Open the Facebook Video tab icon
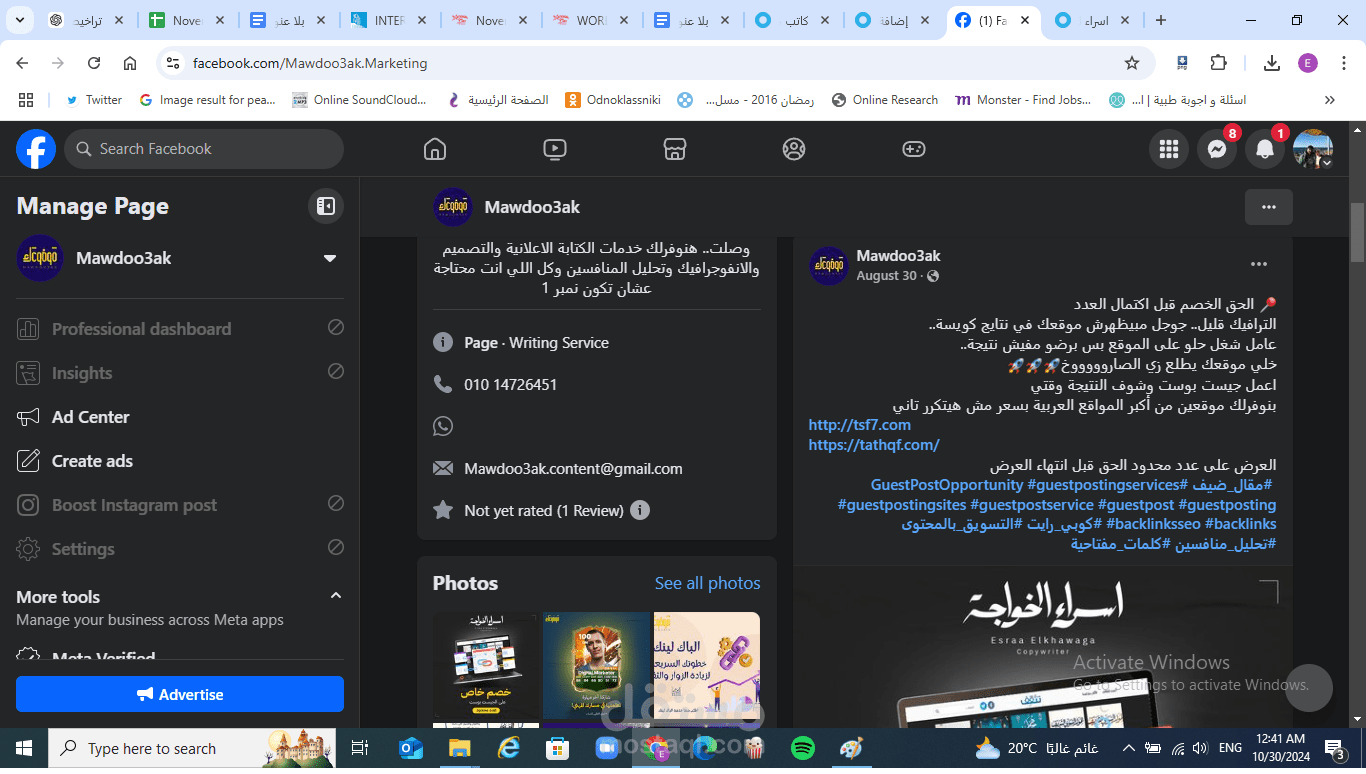Image resolution: width=1366 pixels, height=774 pixels. pyautogui.click(x=555, y=149)
